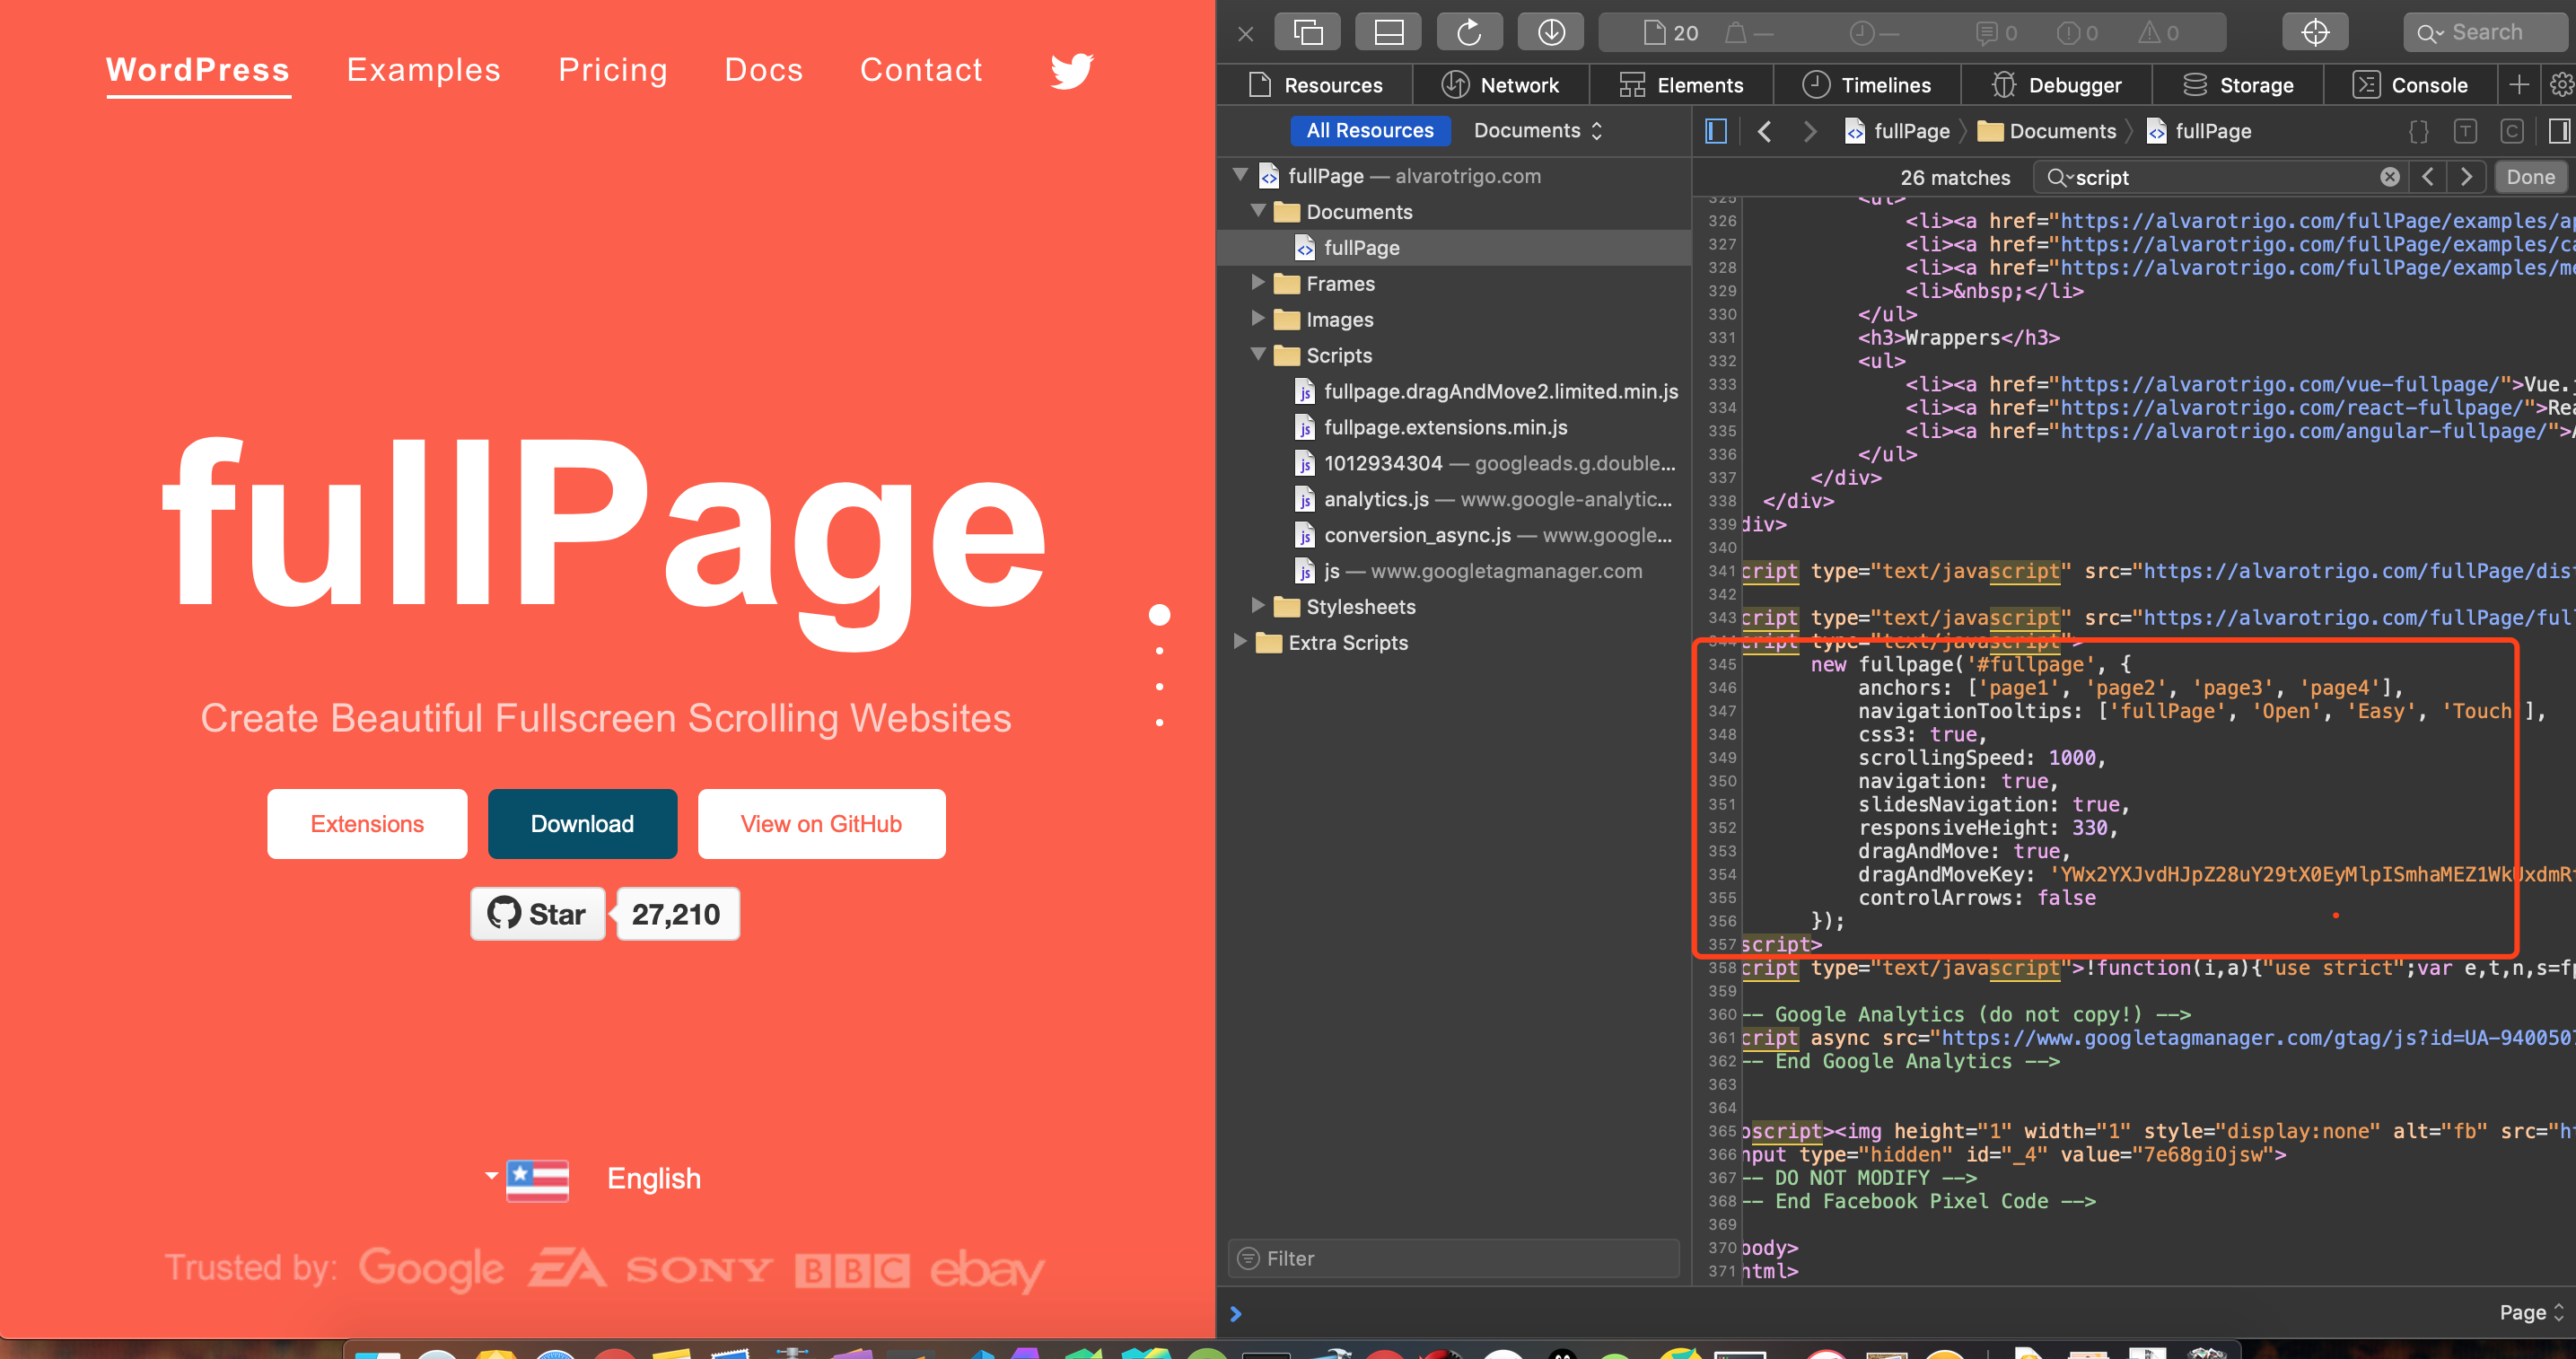Expand the Stylesheets folder
Image resolution: width=2576 pixels, height=1359 pixels.
tap(1258, 606)
